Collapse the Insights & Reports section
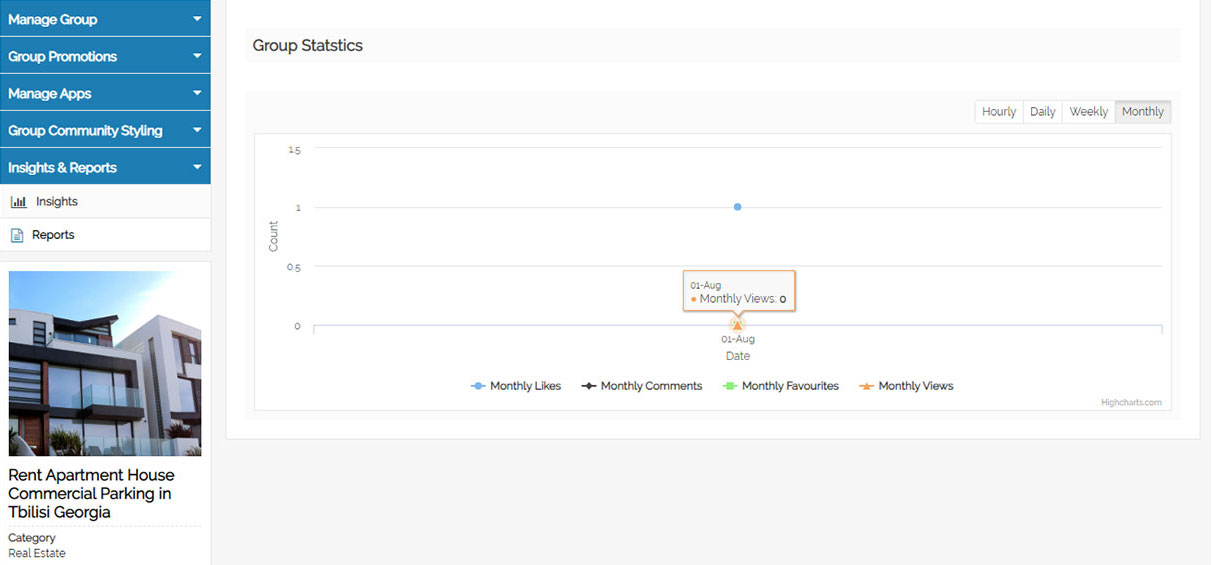The height and width of the screenshot is (565, 1213). pyautogui.click(x=105, y=167)
